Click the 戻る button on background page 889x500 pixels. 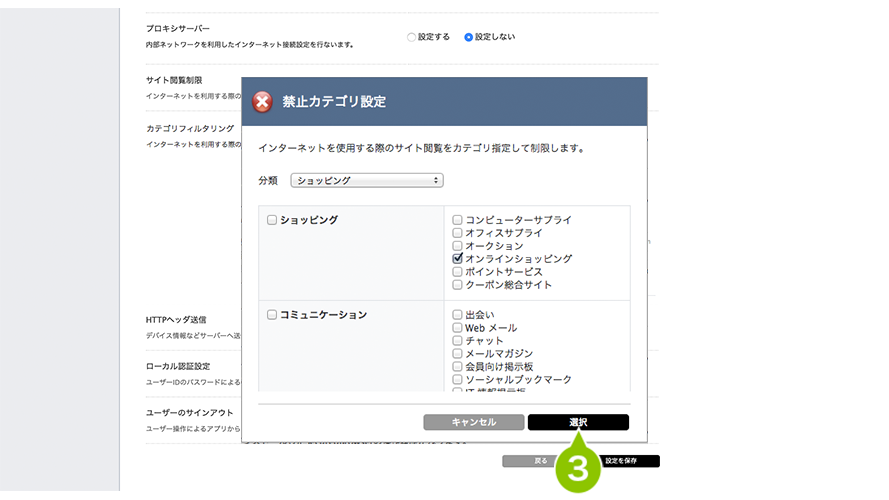pyautogui.click(x=530, y=461)
